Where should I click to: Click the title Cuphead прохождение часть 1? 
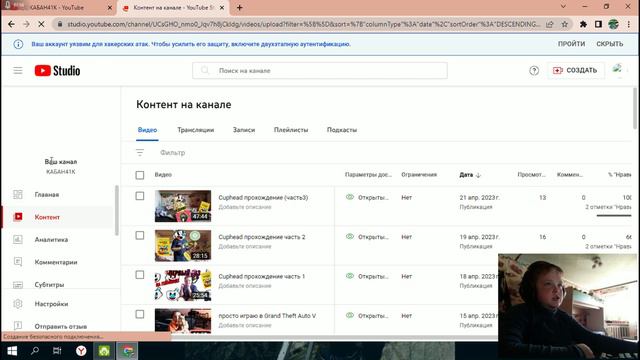[x=262, y=276]
